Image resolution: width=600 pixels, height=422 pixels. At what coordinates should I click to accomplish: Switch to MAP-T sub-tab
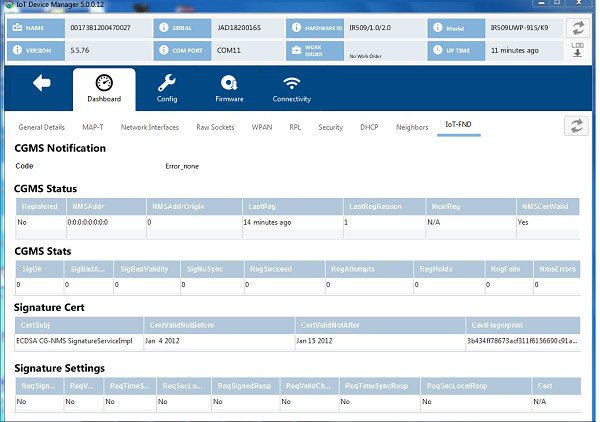pyautogui.click(x=93, y=127)
